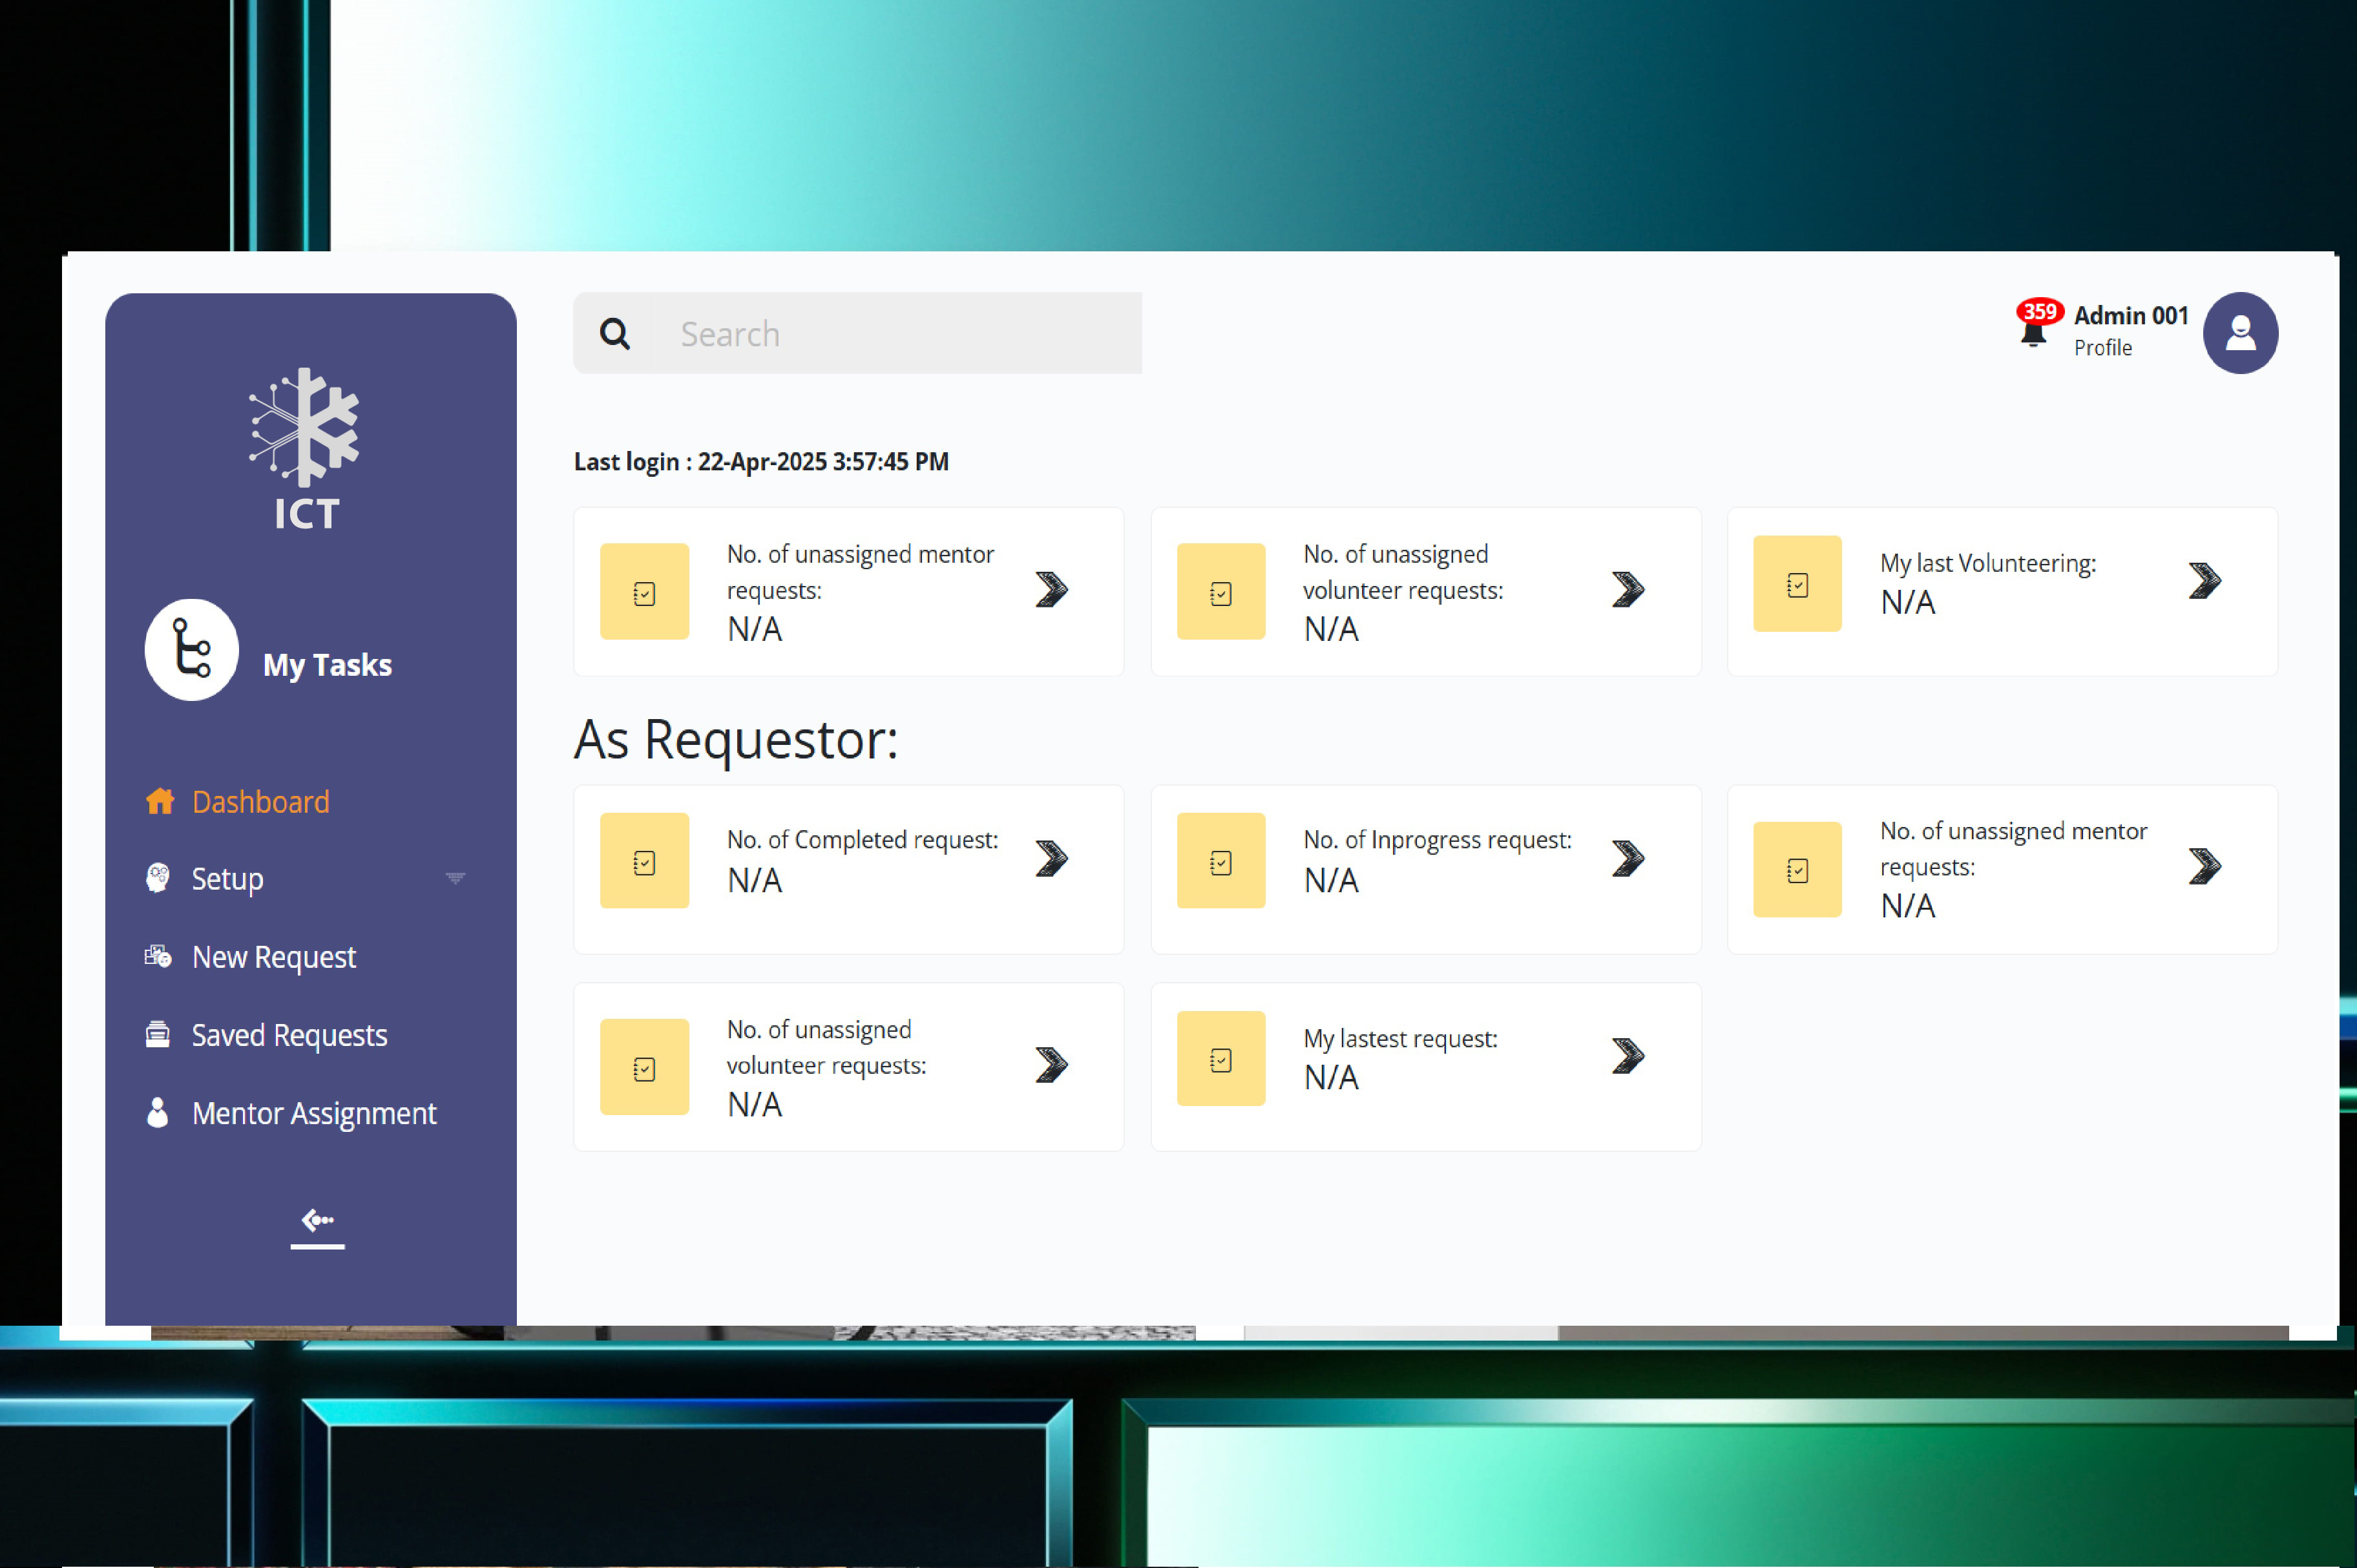
Task: Collapse sidebar with the back arrow icon
Action: click(x=317, y=1221)
